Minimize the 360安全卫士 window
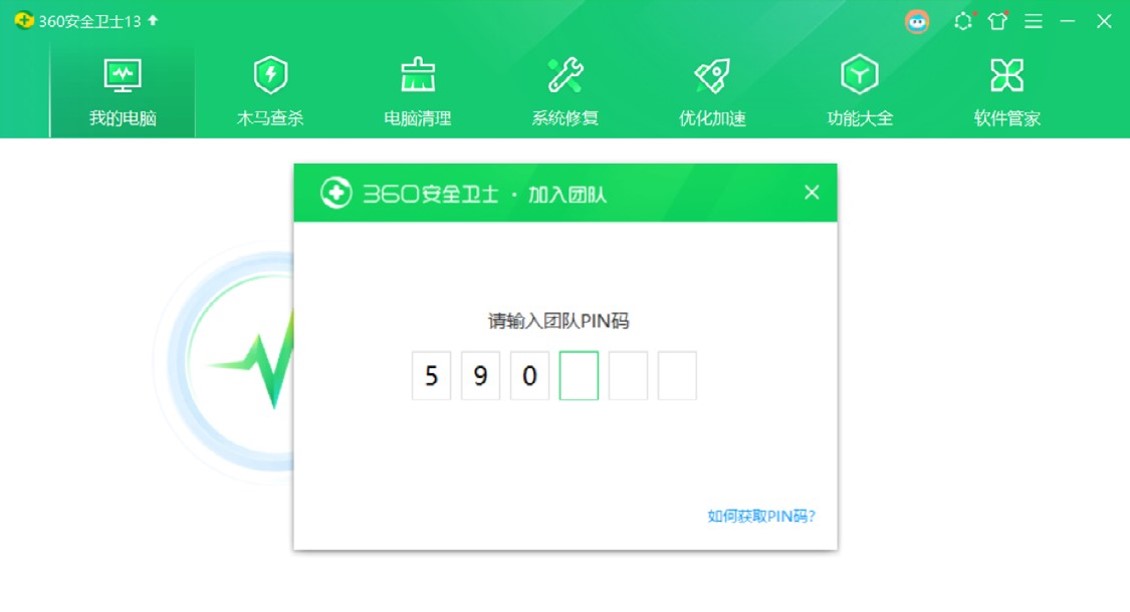Screen dimensions: 1130x612 [x=1068, y=22]
